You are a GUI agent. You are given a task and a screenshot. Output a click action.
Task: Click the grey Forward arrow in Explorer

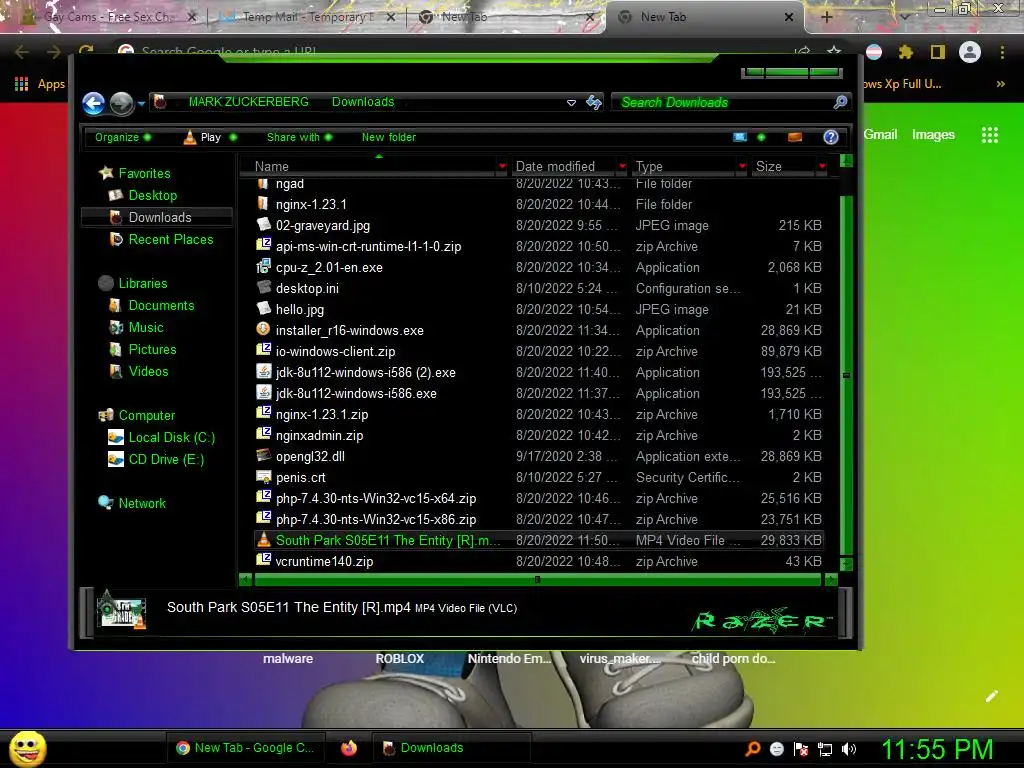pos(121,103)
